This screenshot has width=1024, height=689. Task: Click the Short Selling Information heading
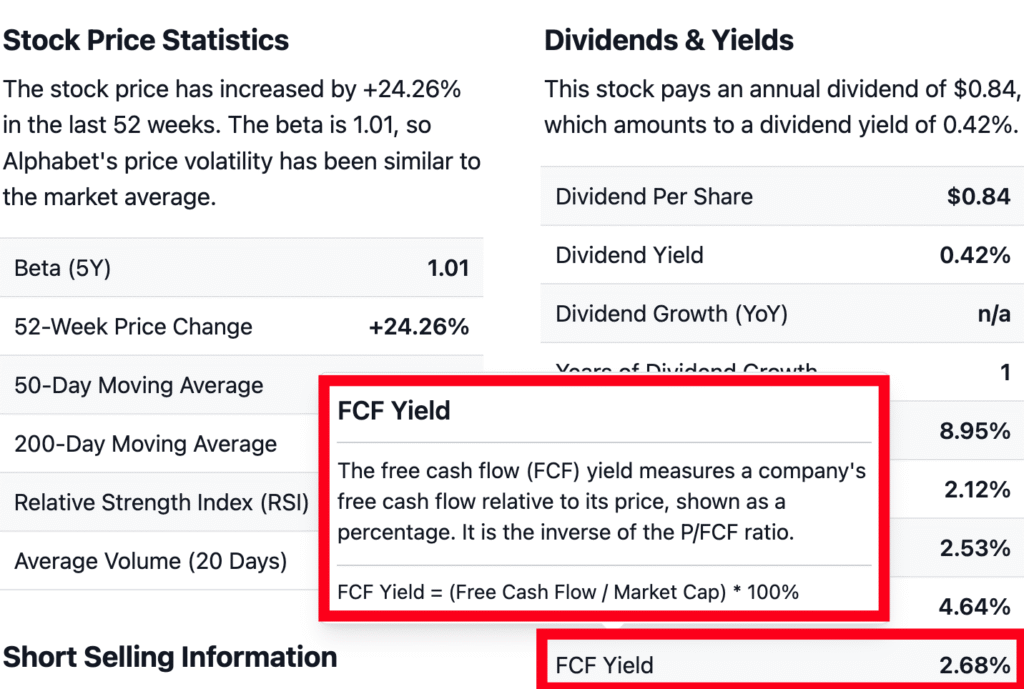(170, 657)
